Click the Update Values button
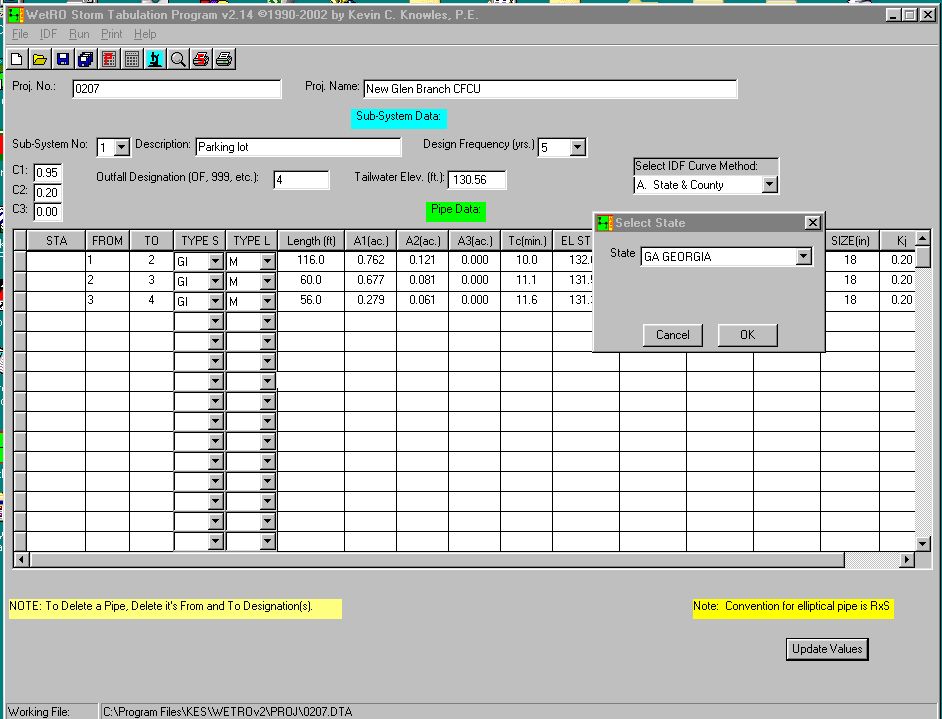Image resolution: width=942 pixels, height=719 pixels. [827, 649]
